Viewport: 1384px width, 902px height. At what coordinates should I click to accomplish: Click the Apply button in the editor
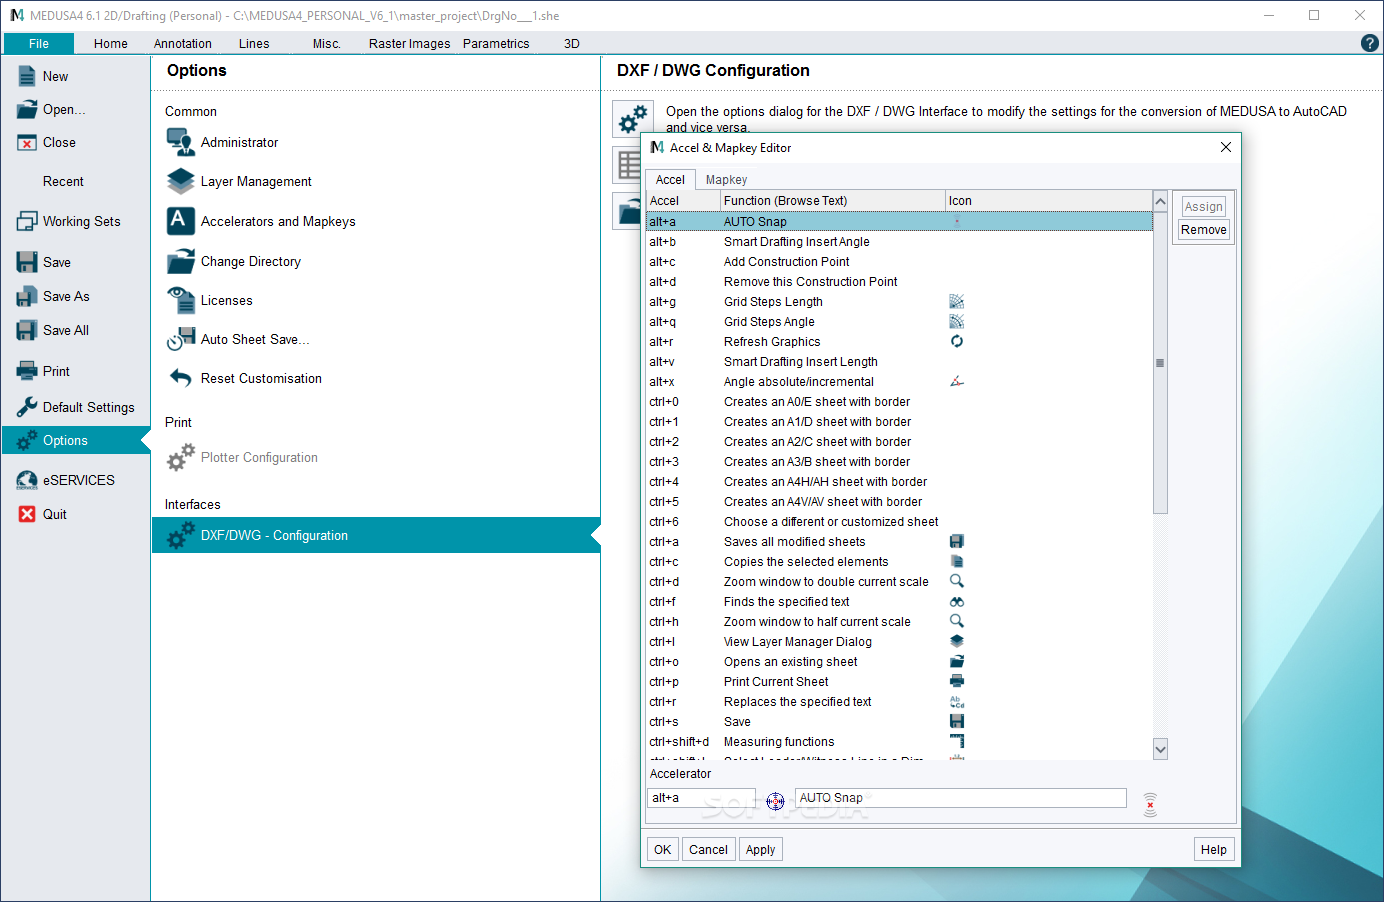tap(760, 850)
